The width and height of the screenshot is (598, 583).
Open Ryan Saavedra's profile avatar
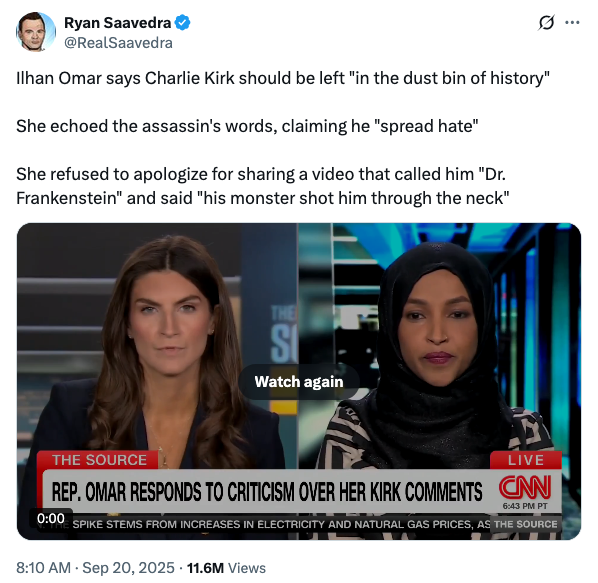point(36,32)
